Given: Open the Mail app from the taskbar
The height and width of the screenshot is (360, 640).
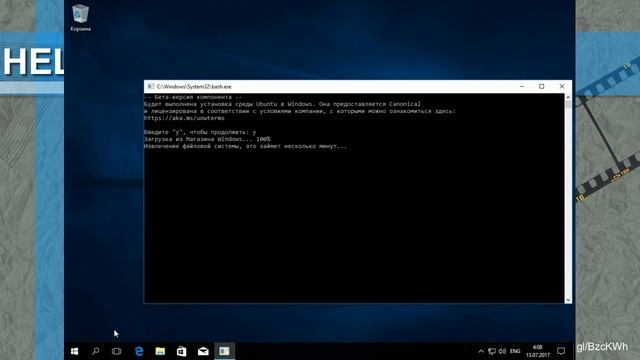Looking at the screenshot, I should pyautogui.click(x=203, y=351).
